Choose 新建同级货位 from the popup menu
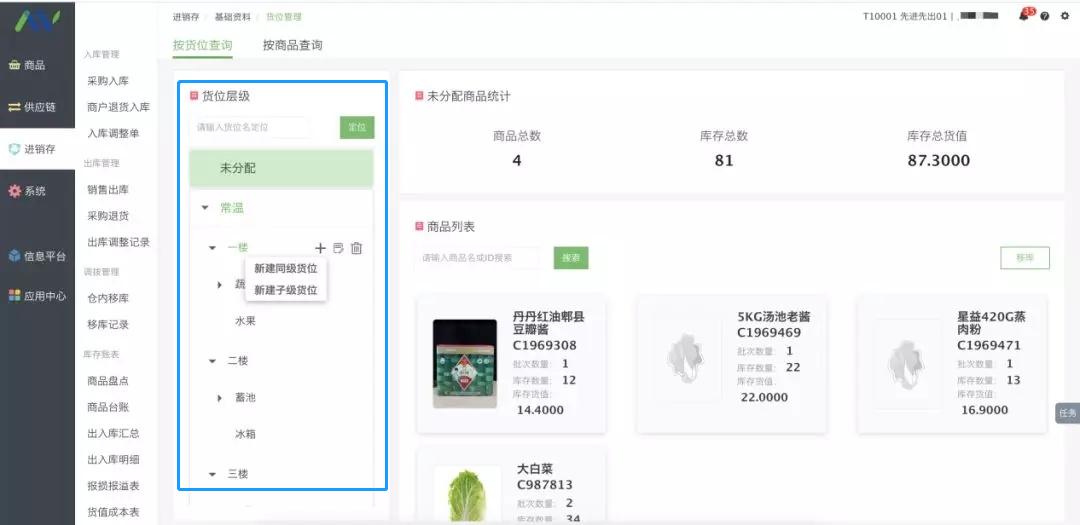The height and width of the screenshot is (525, 1080). click(x=286, y=269)
